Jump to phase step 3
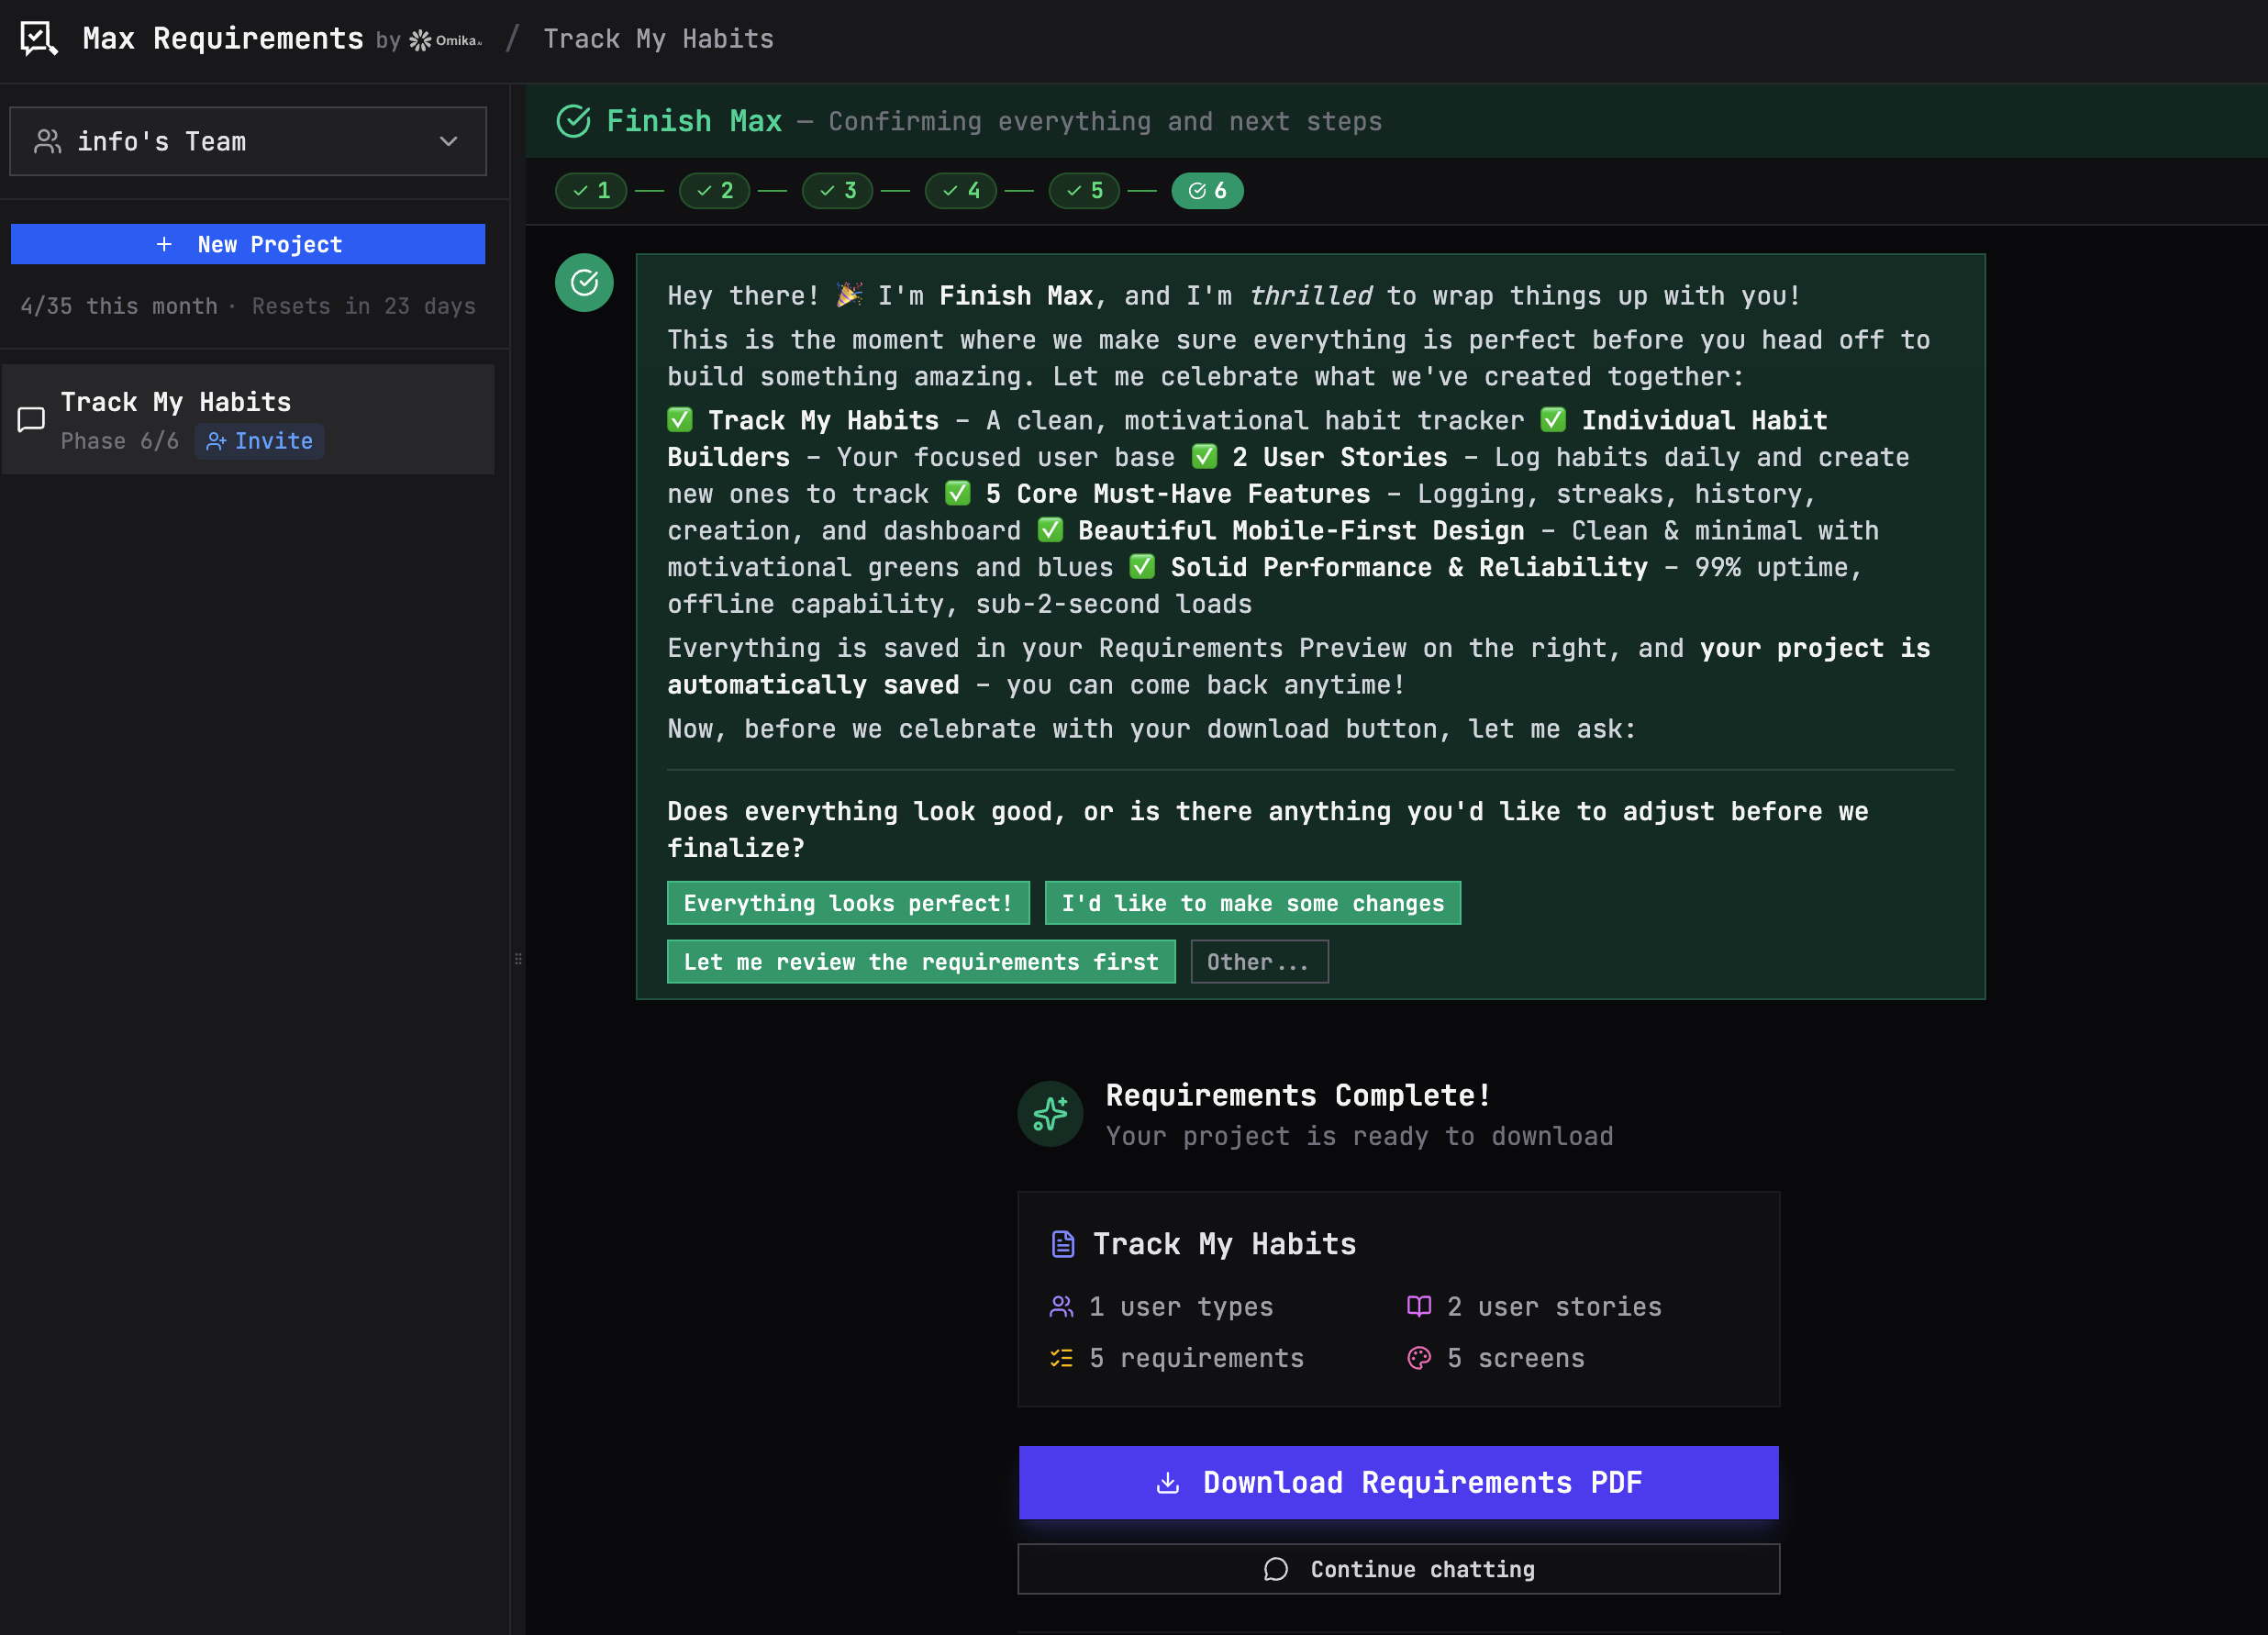2268x1635 pixels. point(838,190)
